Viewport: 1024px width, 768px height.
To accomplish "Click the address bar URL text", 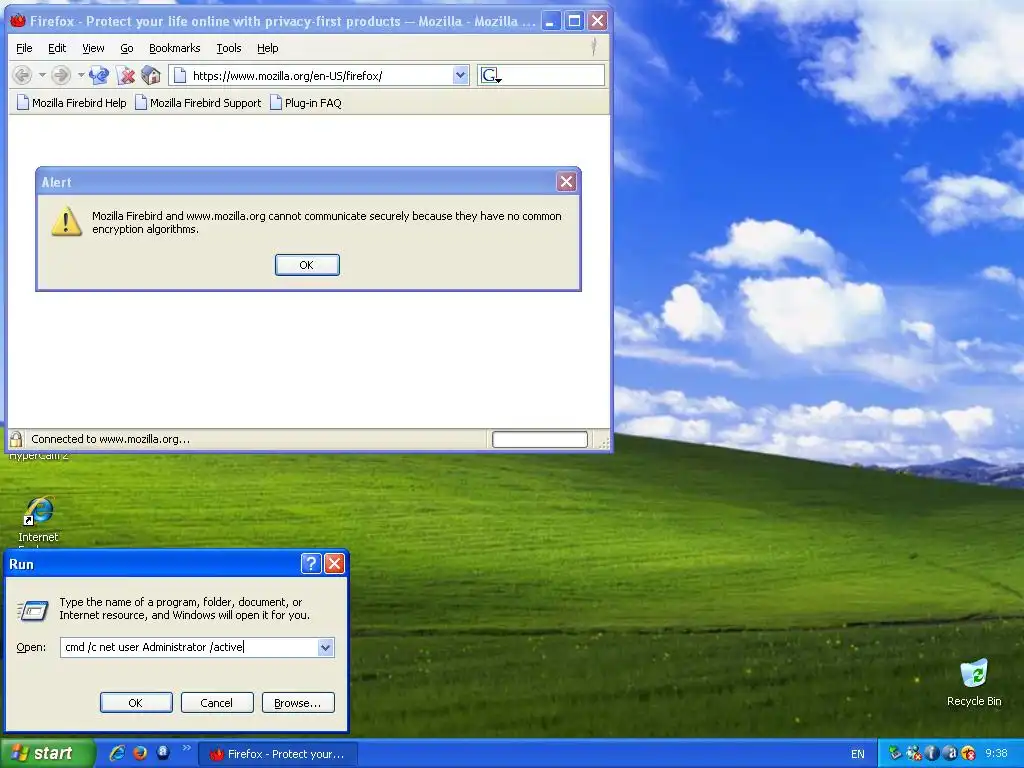I will tap(287, 76).
